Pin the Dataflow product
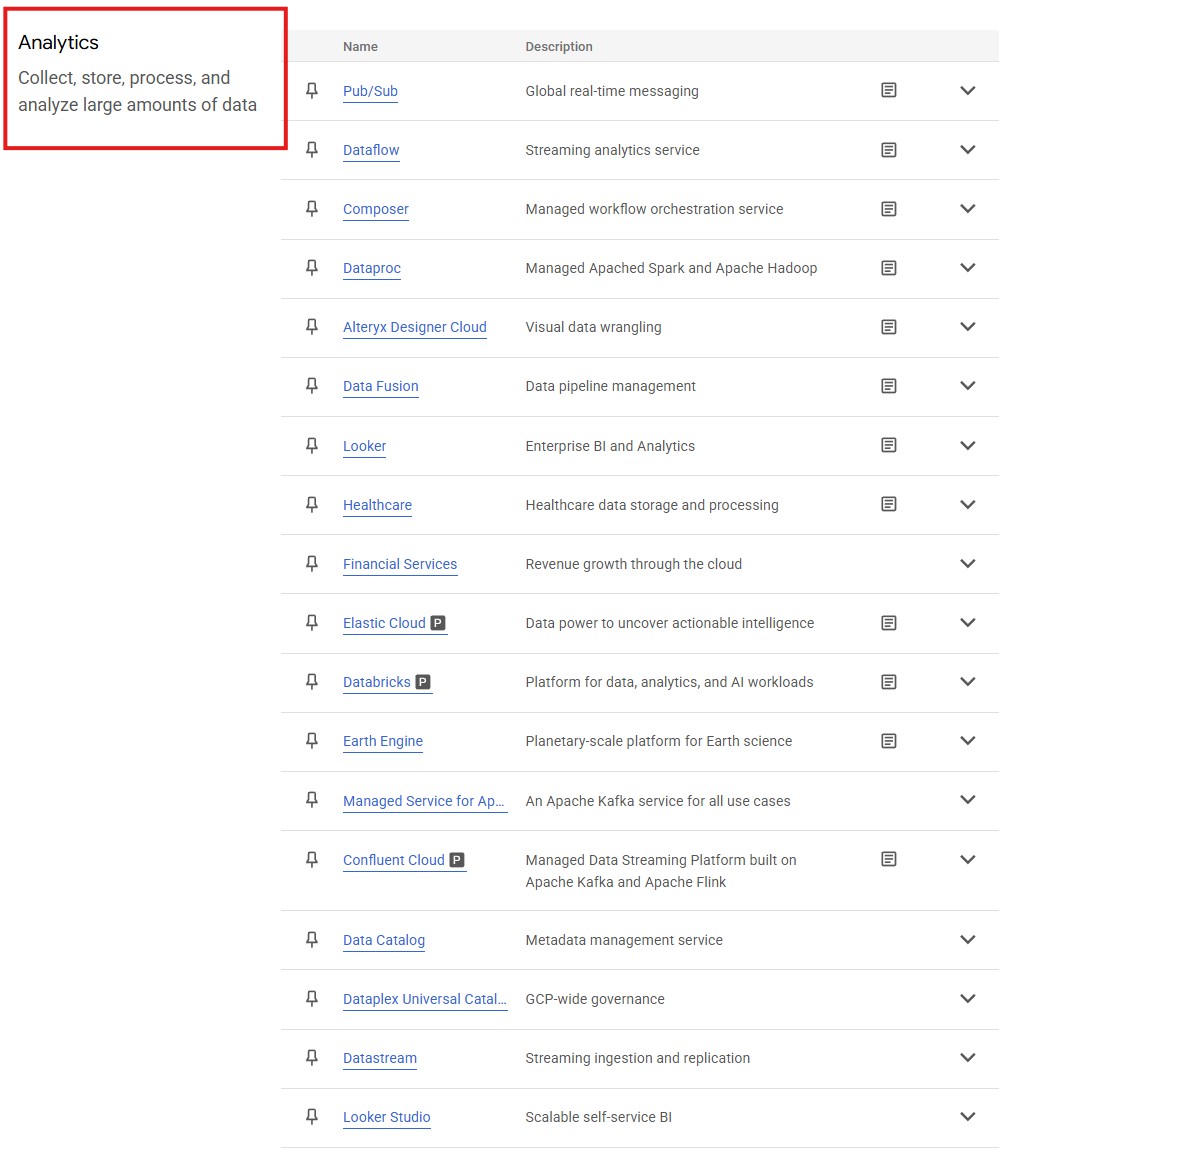 click(x=312, y=150)
